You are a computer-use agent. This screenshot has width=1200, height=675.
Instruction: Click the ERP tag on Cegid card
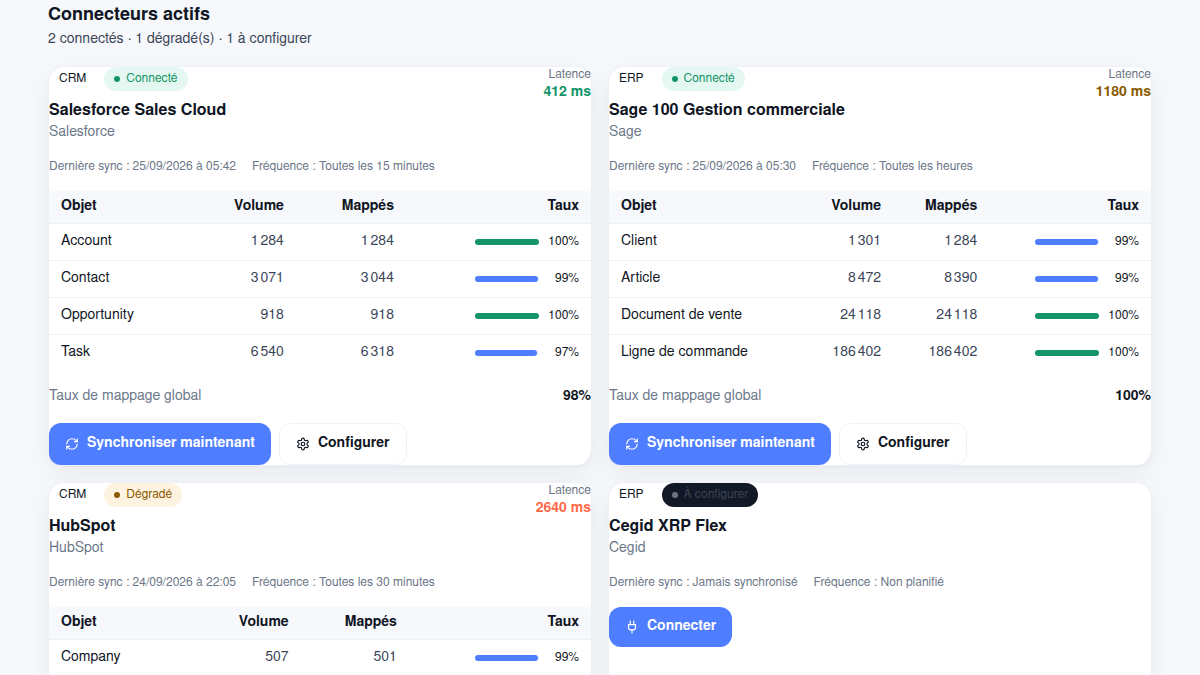[x=631, y=494]
